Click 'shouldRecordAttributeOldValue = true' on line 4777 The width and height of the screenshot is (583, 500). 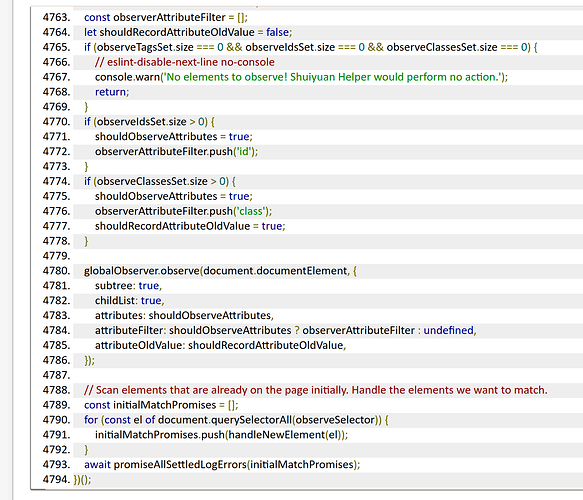click(189, 226)
